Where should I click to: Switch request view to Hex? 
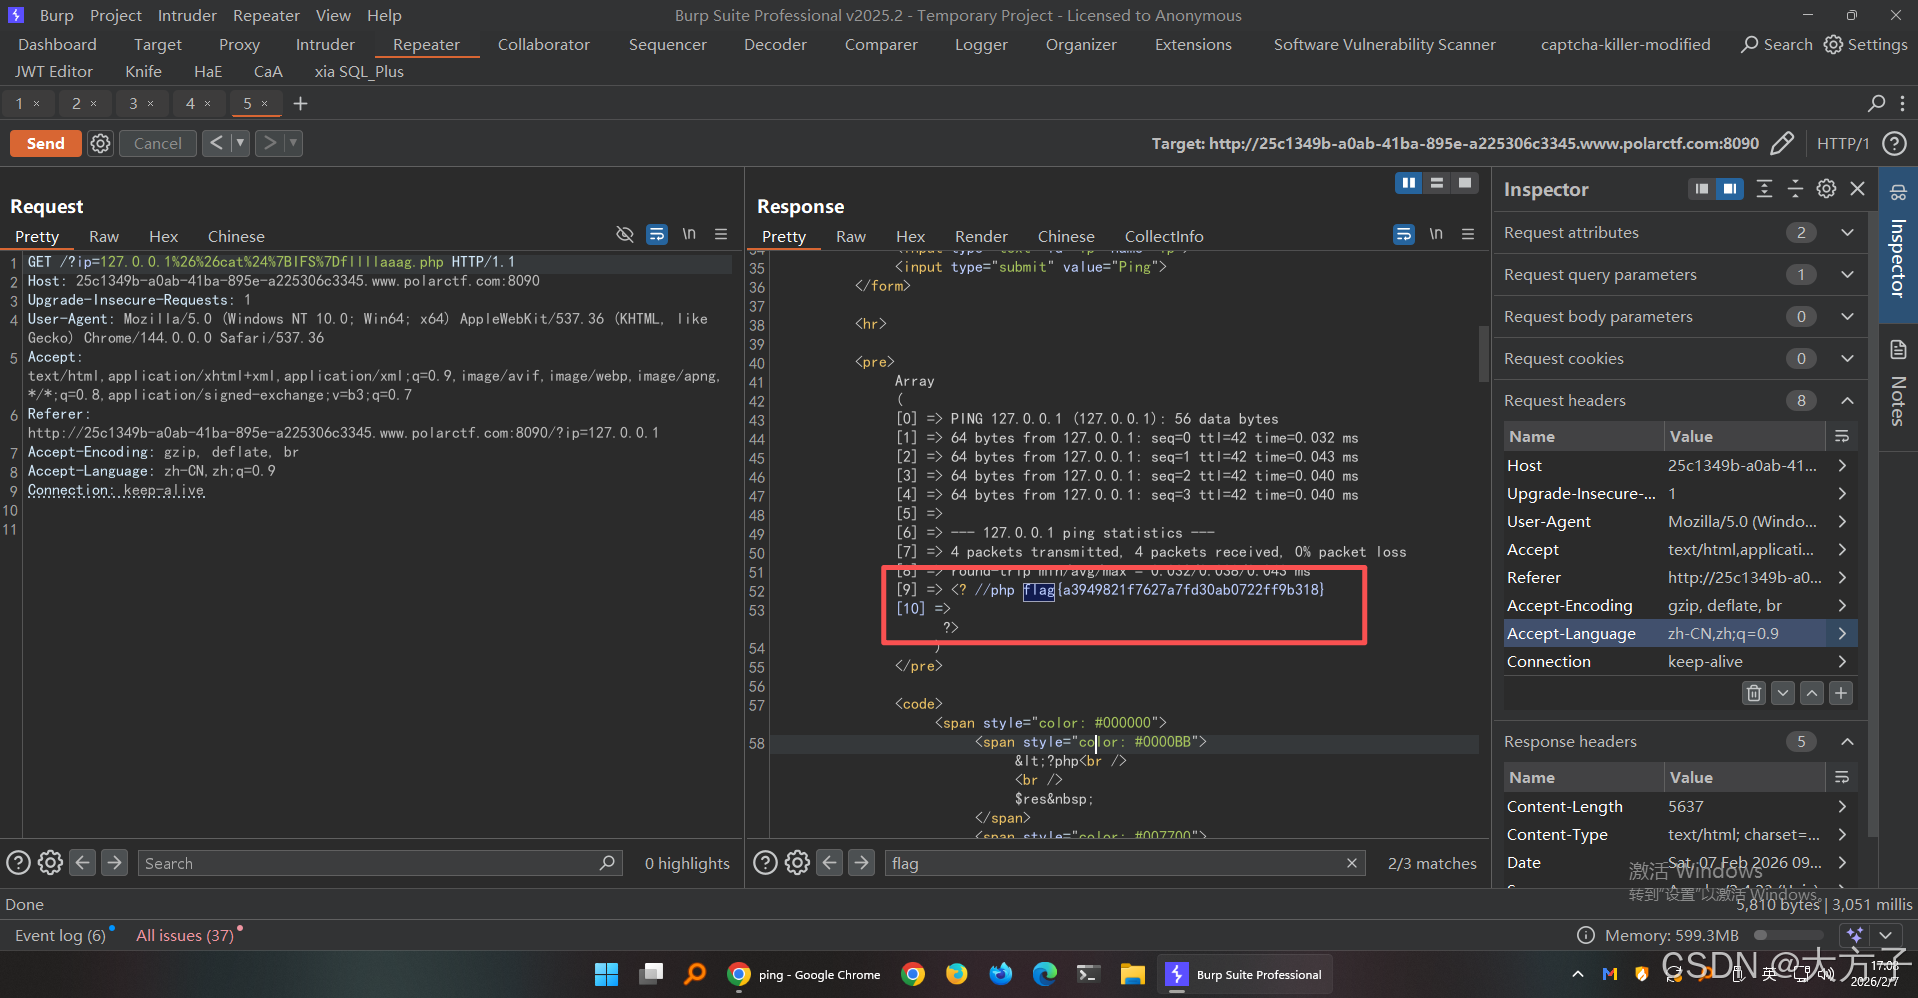[163, 236]
